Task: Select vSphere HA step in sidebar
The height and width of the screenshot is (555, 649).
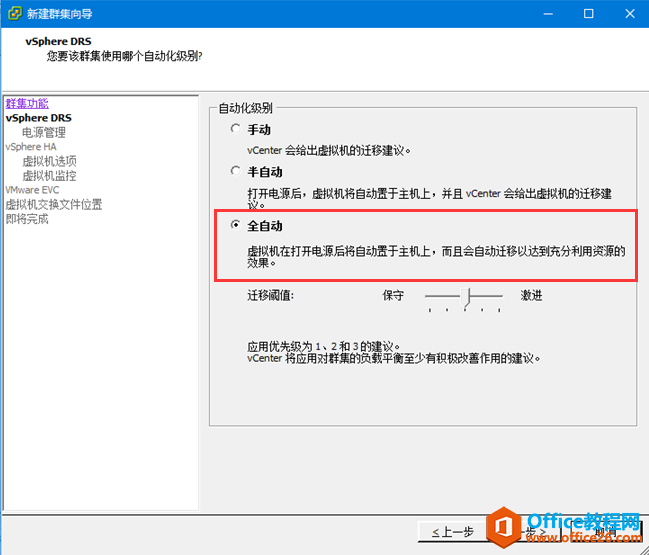Action: point(31,147)
